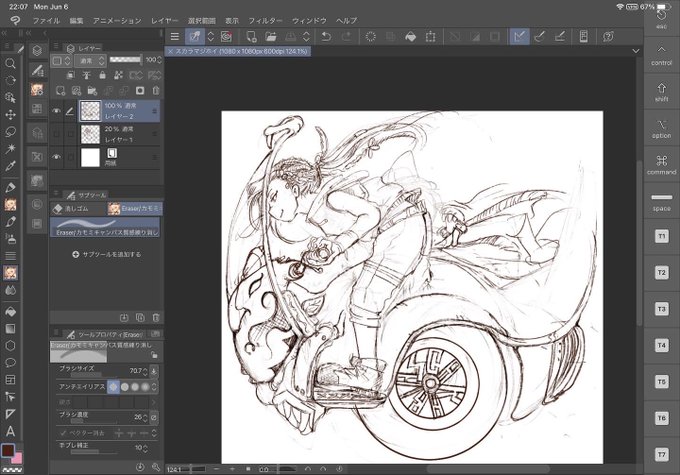Select the Frame border tool
680x475 pixels.
[x=10, y=380]
